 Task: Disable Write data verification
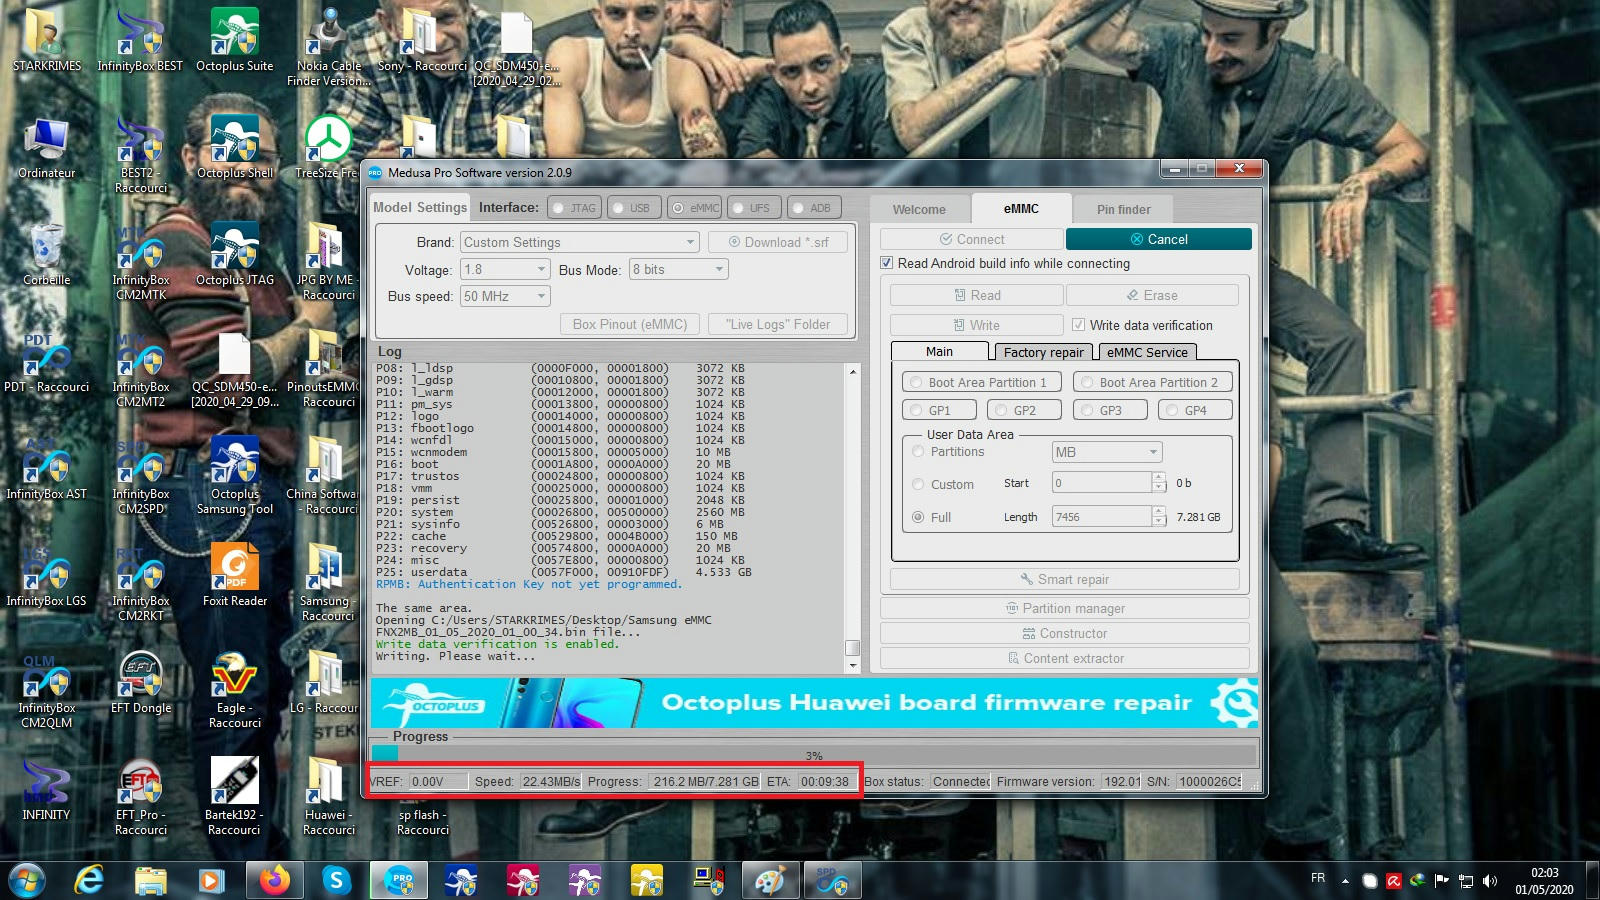(x=1079, y=325)
